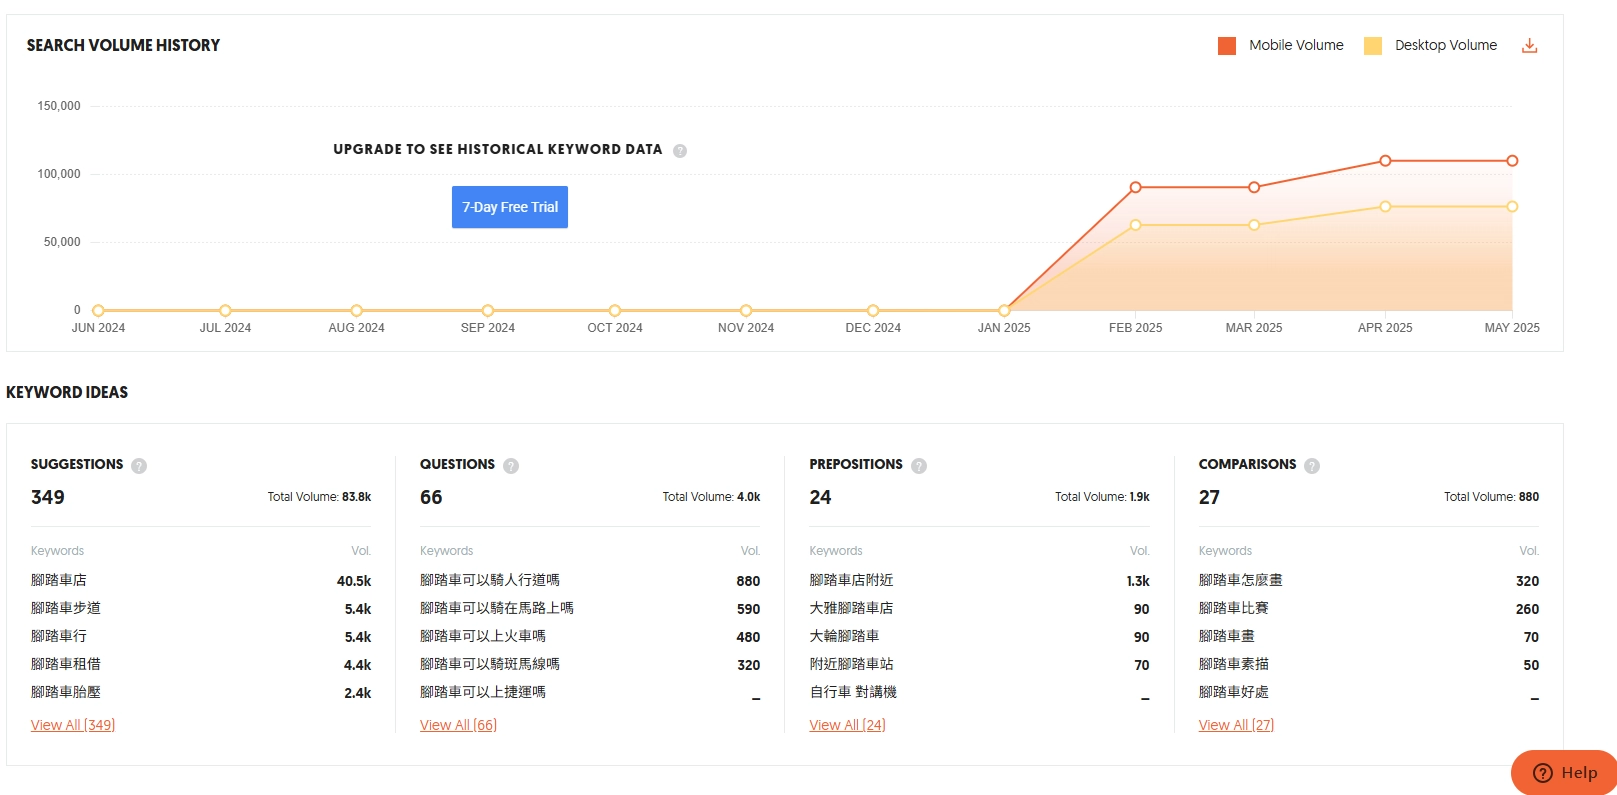This screenshot has height=795, width=1617.
Task: Click Comparisons total volume 880
Action: [1491, 497]
